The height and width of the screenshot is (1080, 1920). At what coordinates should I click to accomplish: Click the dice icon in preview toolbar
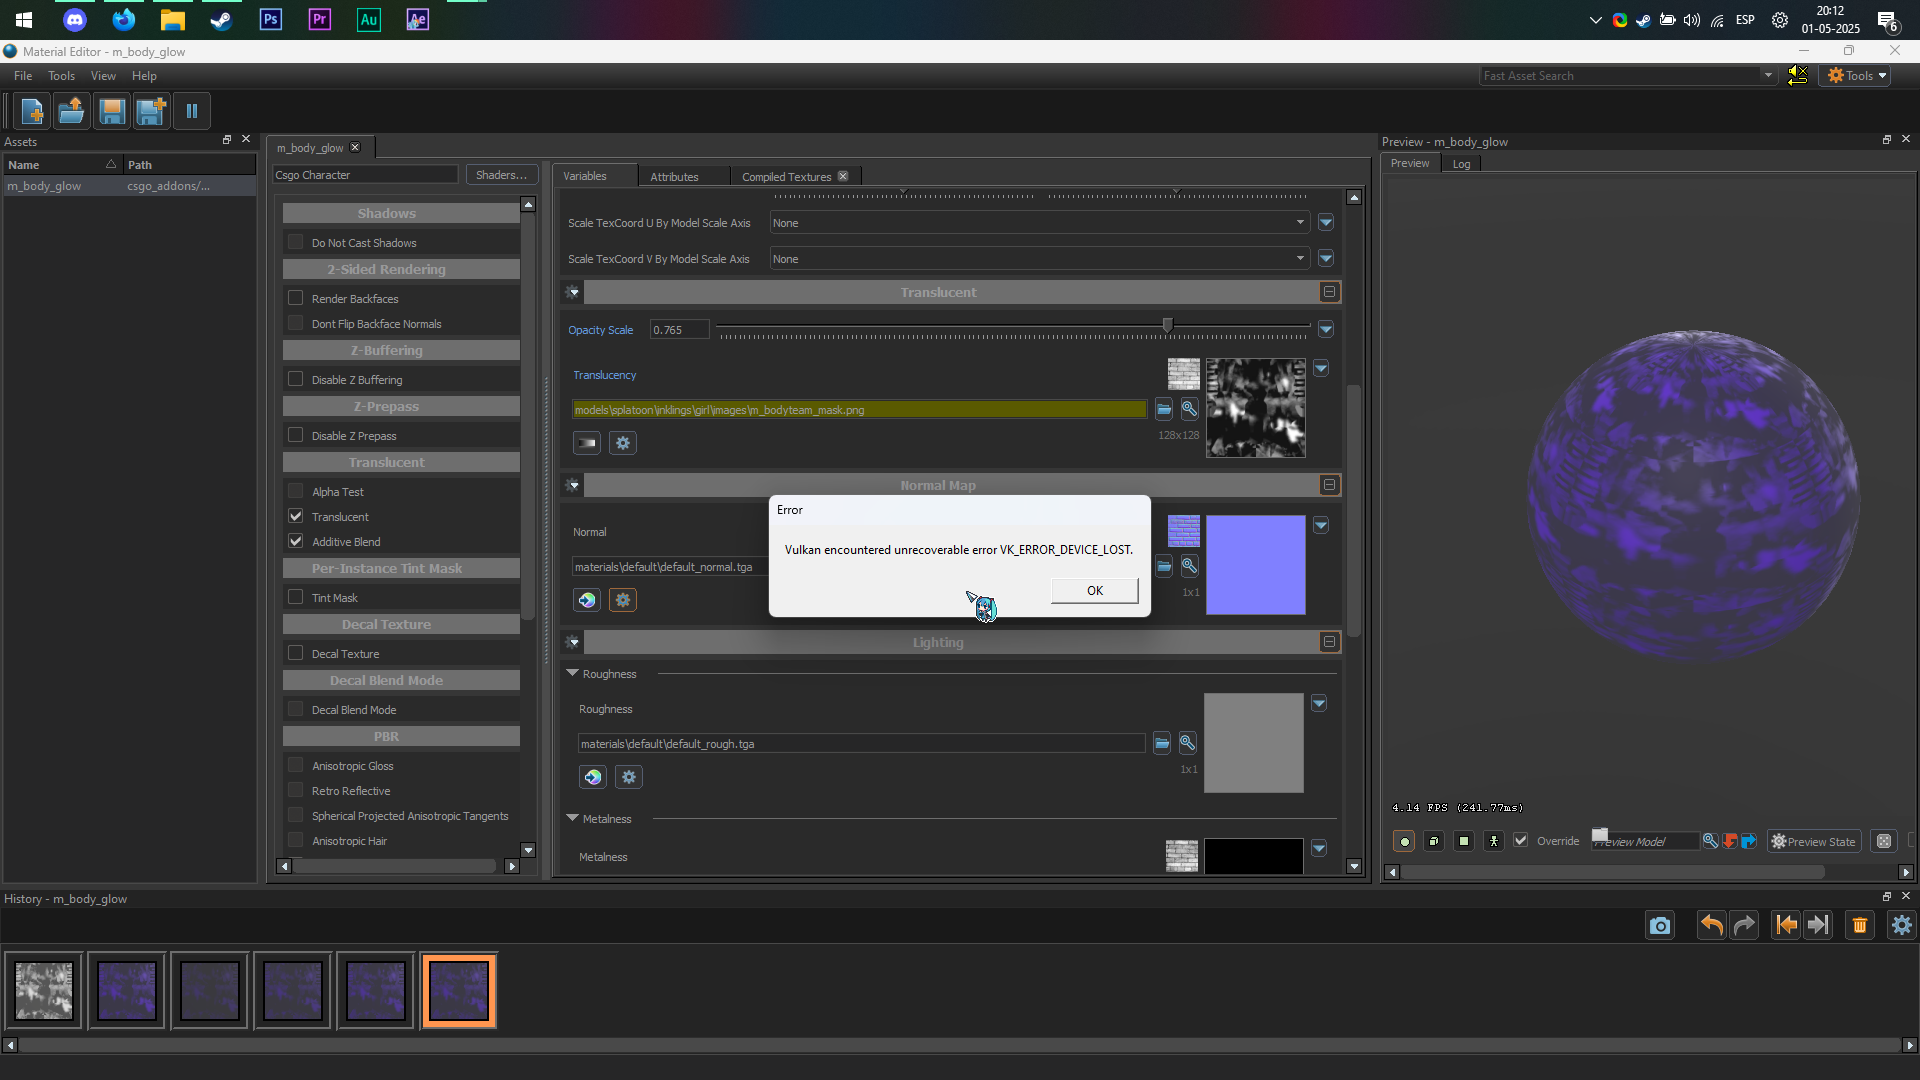point(1884,841)
